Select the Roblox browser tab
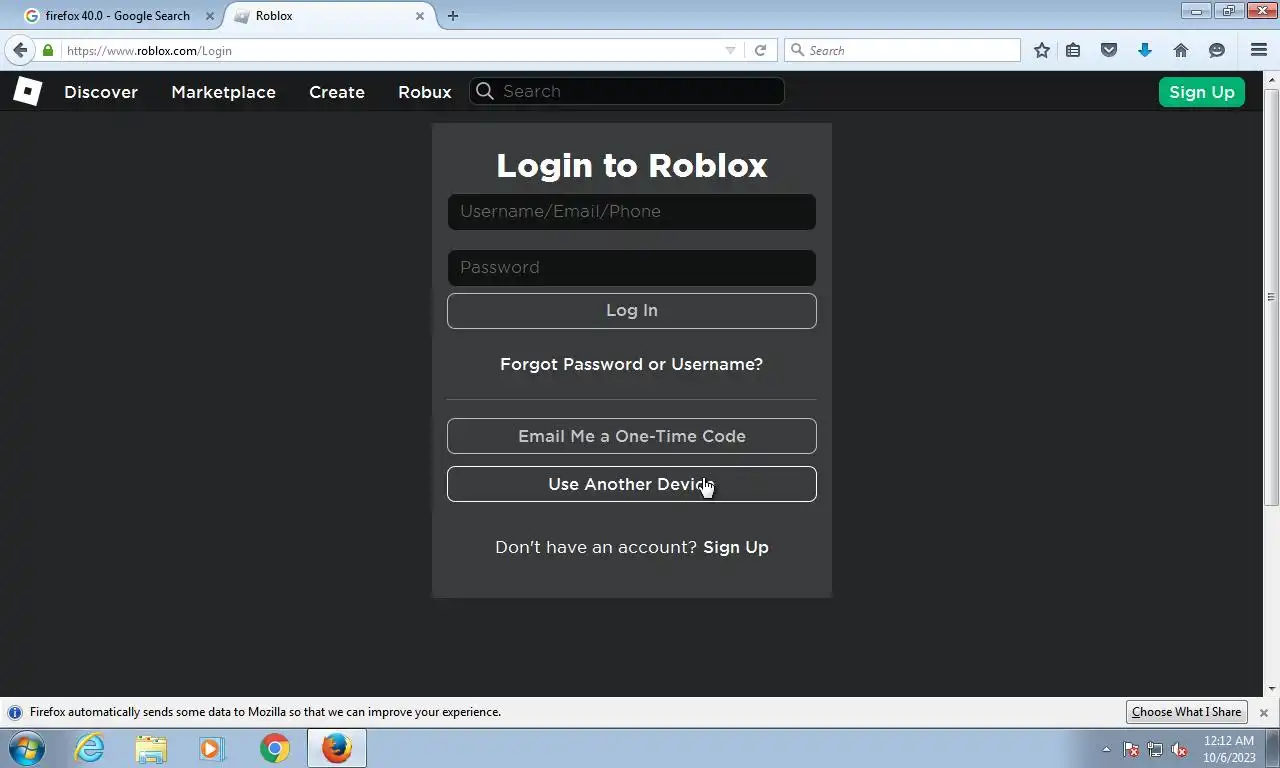The width and height of the screenshot is (1280, 768). point(326,16)
